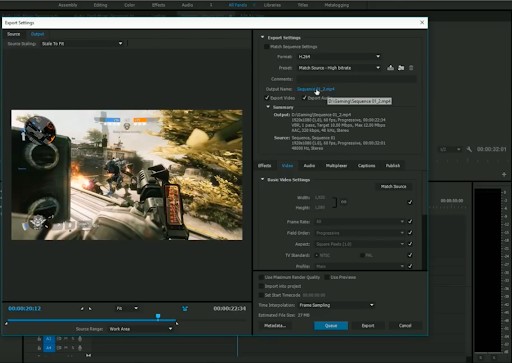Click the A4 track lock icon
Viewport: 512px width, 363px height.
39,348
